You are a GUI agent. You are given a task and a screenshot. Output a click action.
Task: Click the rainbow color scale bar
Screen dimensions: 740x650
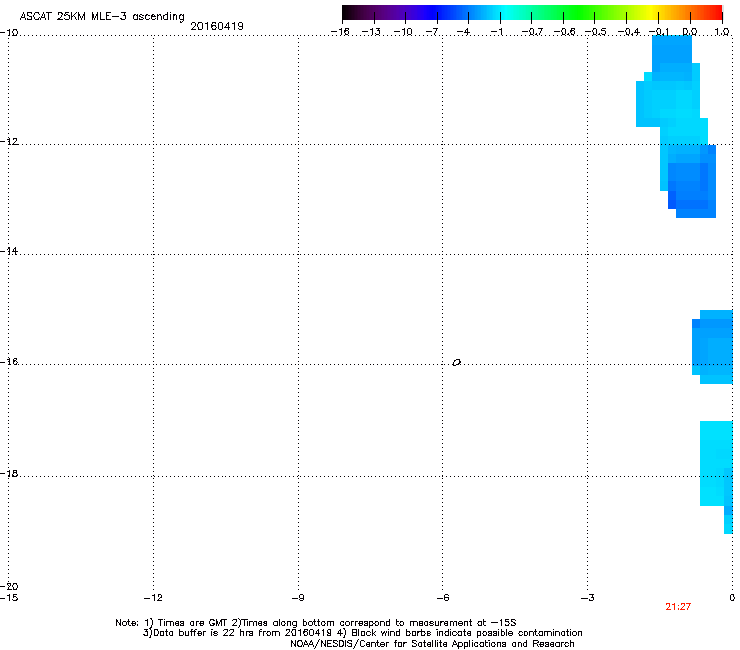532,12
